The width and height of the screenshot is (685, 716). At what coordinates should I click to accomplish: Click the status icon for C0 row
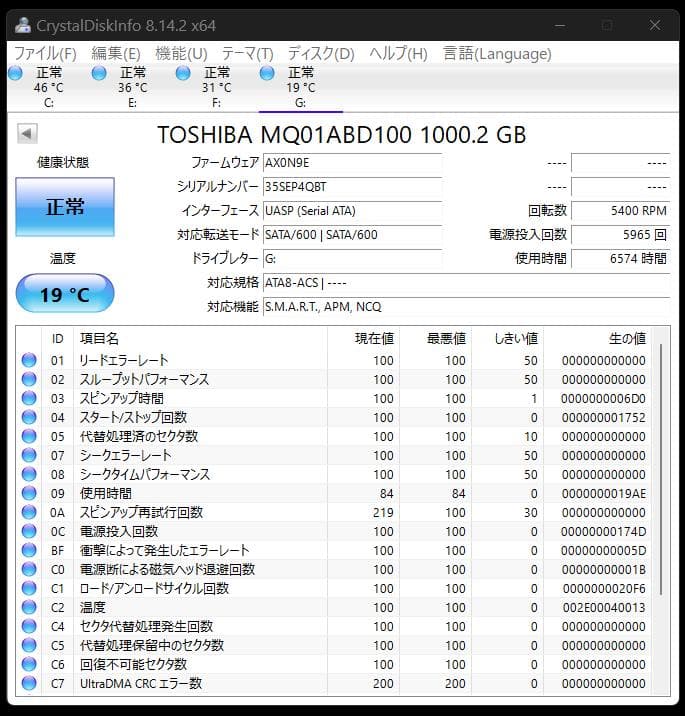(x=29, y=569)
